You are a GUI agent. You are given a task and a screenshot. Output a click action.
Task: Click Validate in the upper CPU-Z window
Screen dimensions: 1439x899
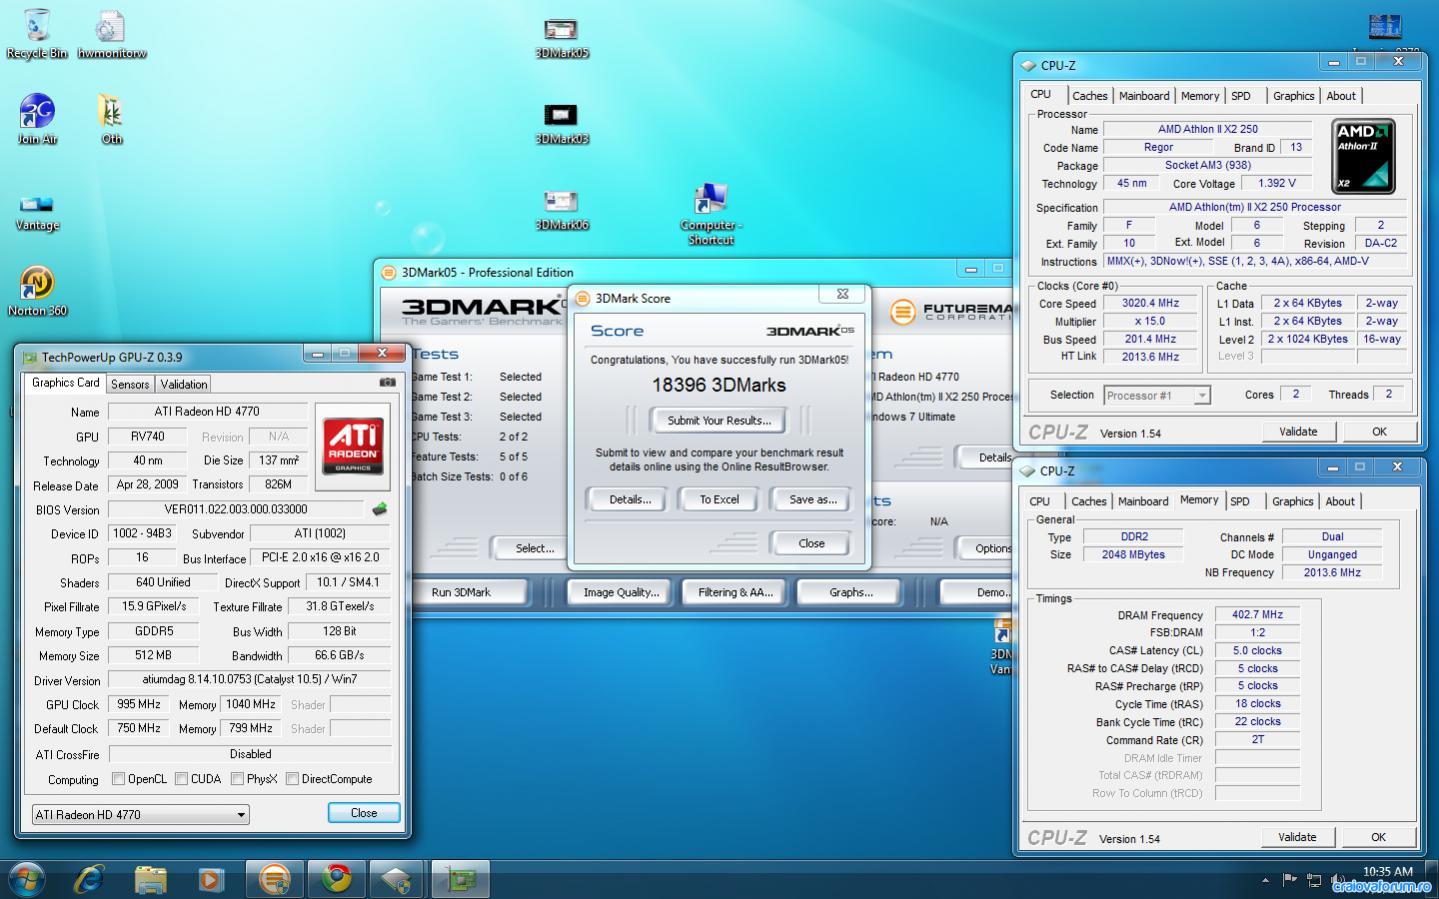1298,432
